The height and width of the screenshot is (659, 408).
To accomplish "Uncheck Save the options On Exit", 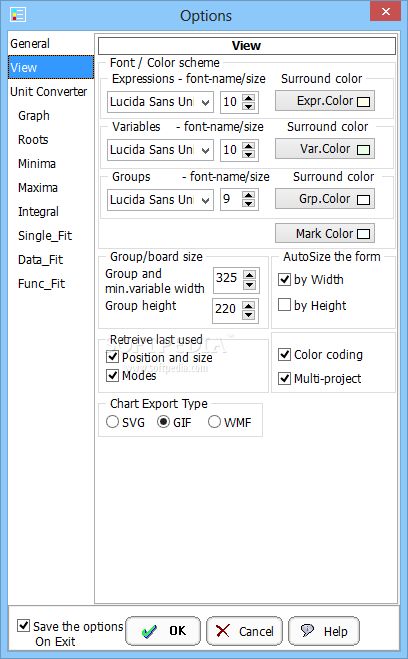I will (x=24, y=625).
